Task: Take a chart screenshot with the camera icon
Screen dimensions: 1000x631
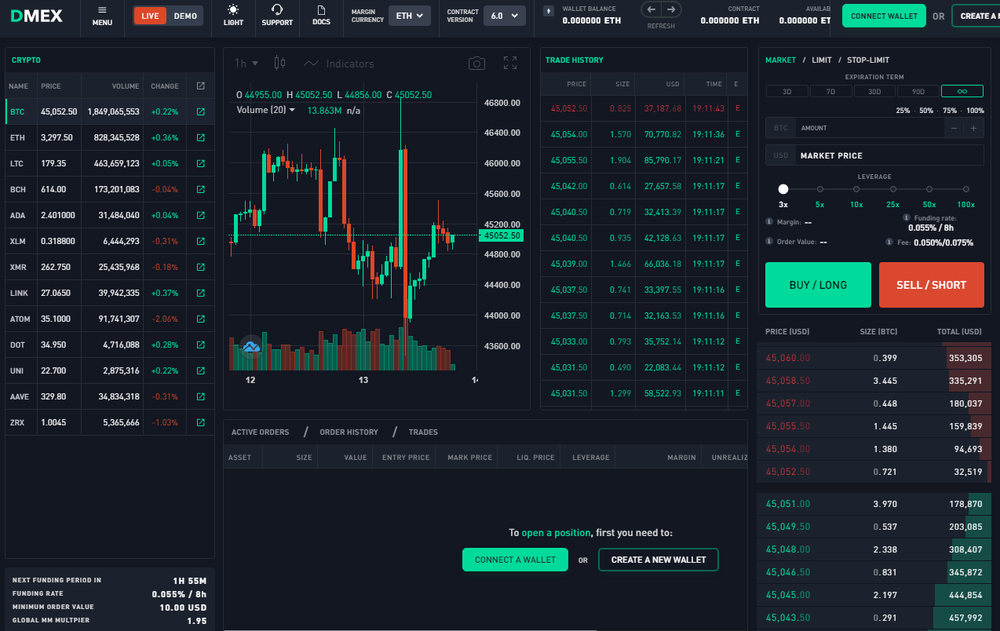Action: coord(477,62)
